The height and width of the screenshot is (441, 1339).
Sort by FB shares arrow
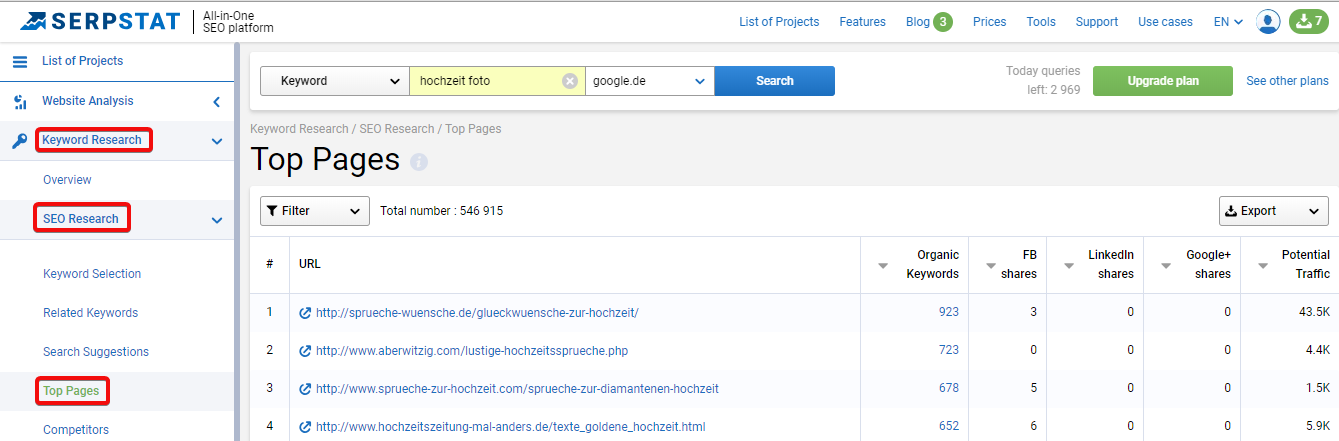tap(991, 266)
